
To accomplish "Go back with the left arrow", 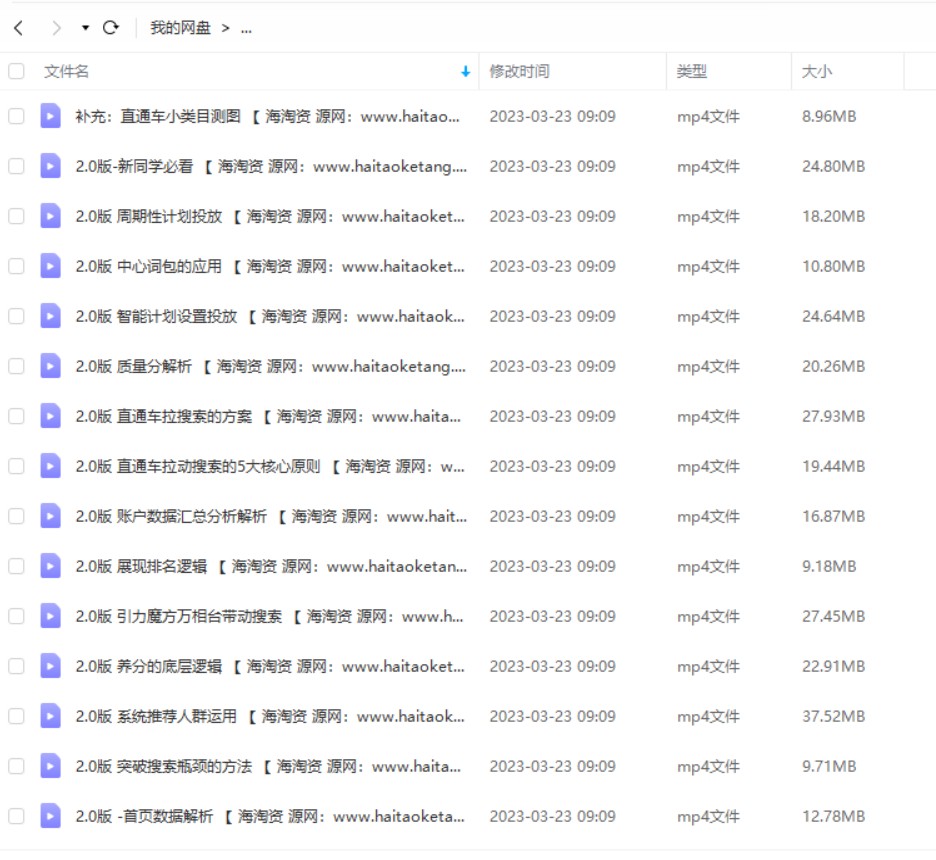I will [x=19, y=28].
